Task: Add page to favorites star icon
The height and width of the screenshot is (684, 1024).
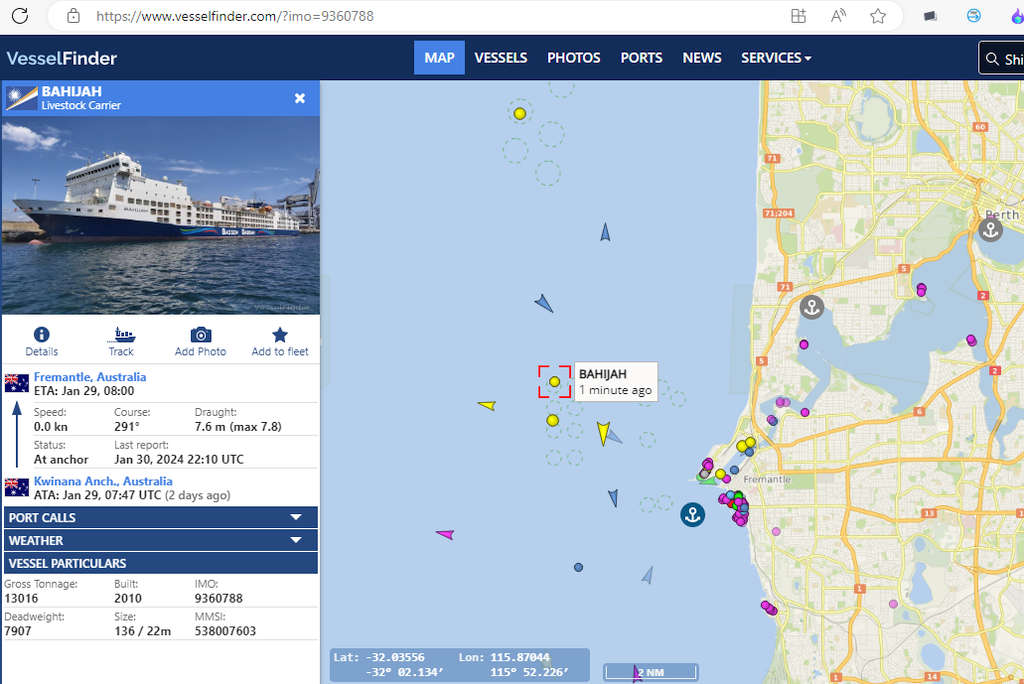Action: click(878, 16)
